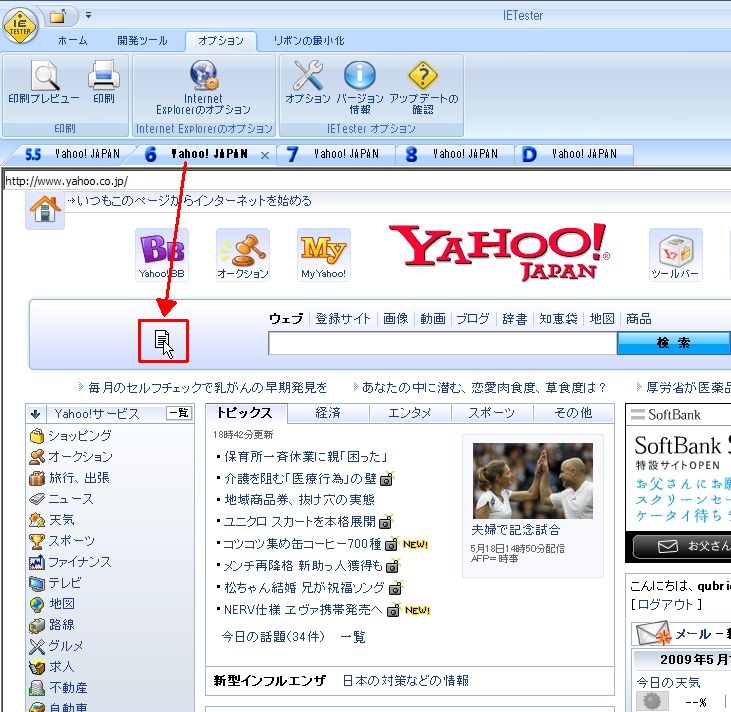731x712 pixels.
Task: Click リボンの最小化 in the ribbon
Action: tap(309, 41)
